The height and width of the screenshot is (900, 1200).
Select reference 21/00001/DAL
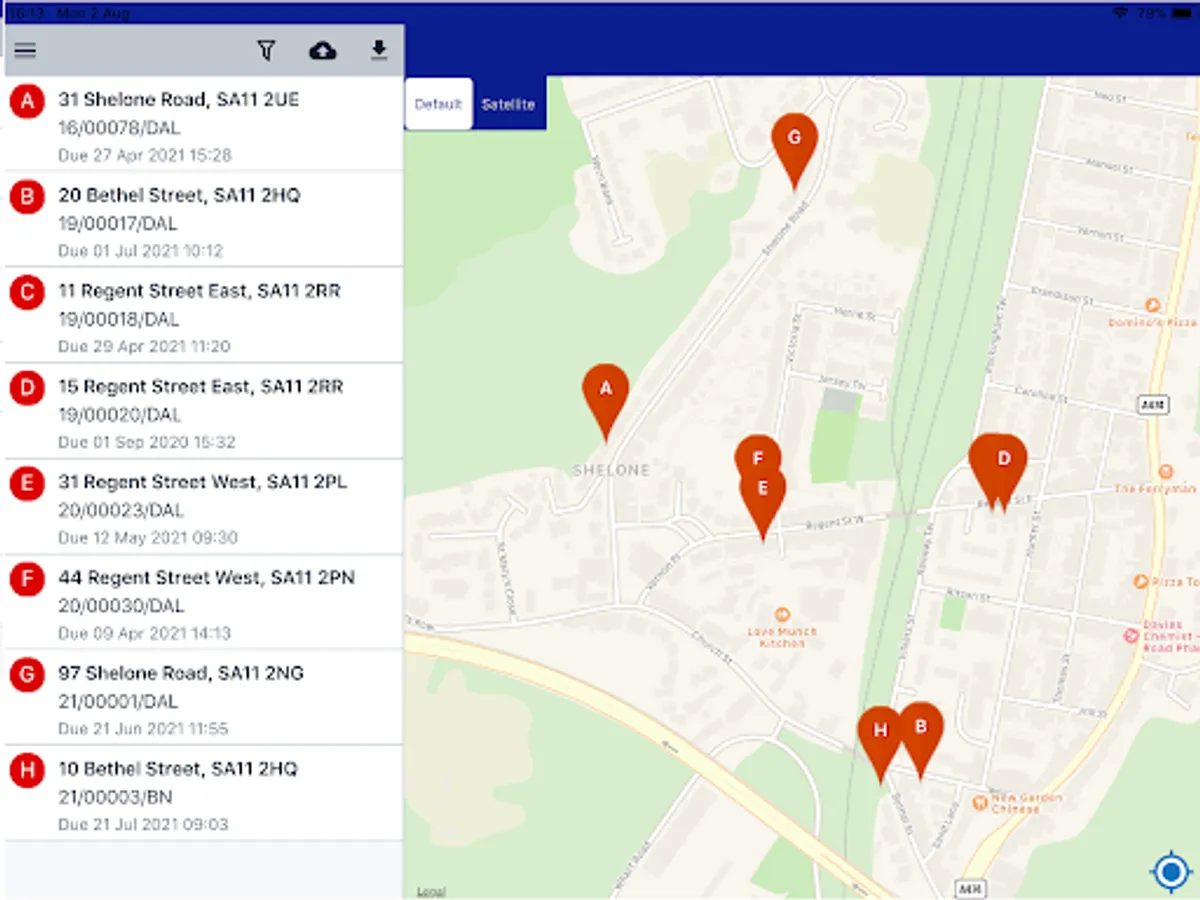pyautogui.click(x=118, y=701)
